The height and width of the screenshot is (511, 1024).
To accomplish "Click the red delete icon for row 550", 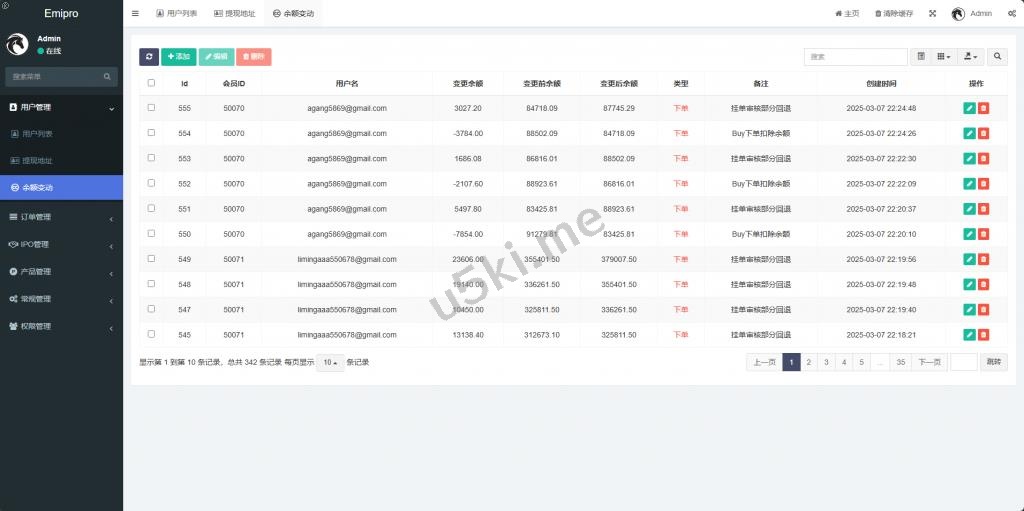I will tap(983, 234).
